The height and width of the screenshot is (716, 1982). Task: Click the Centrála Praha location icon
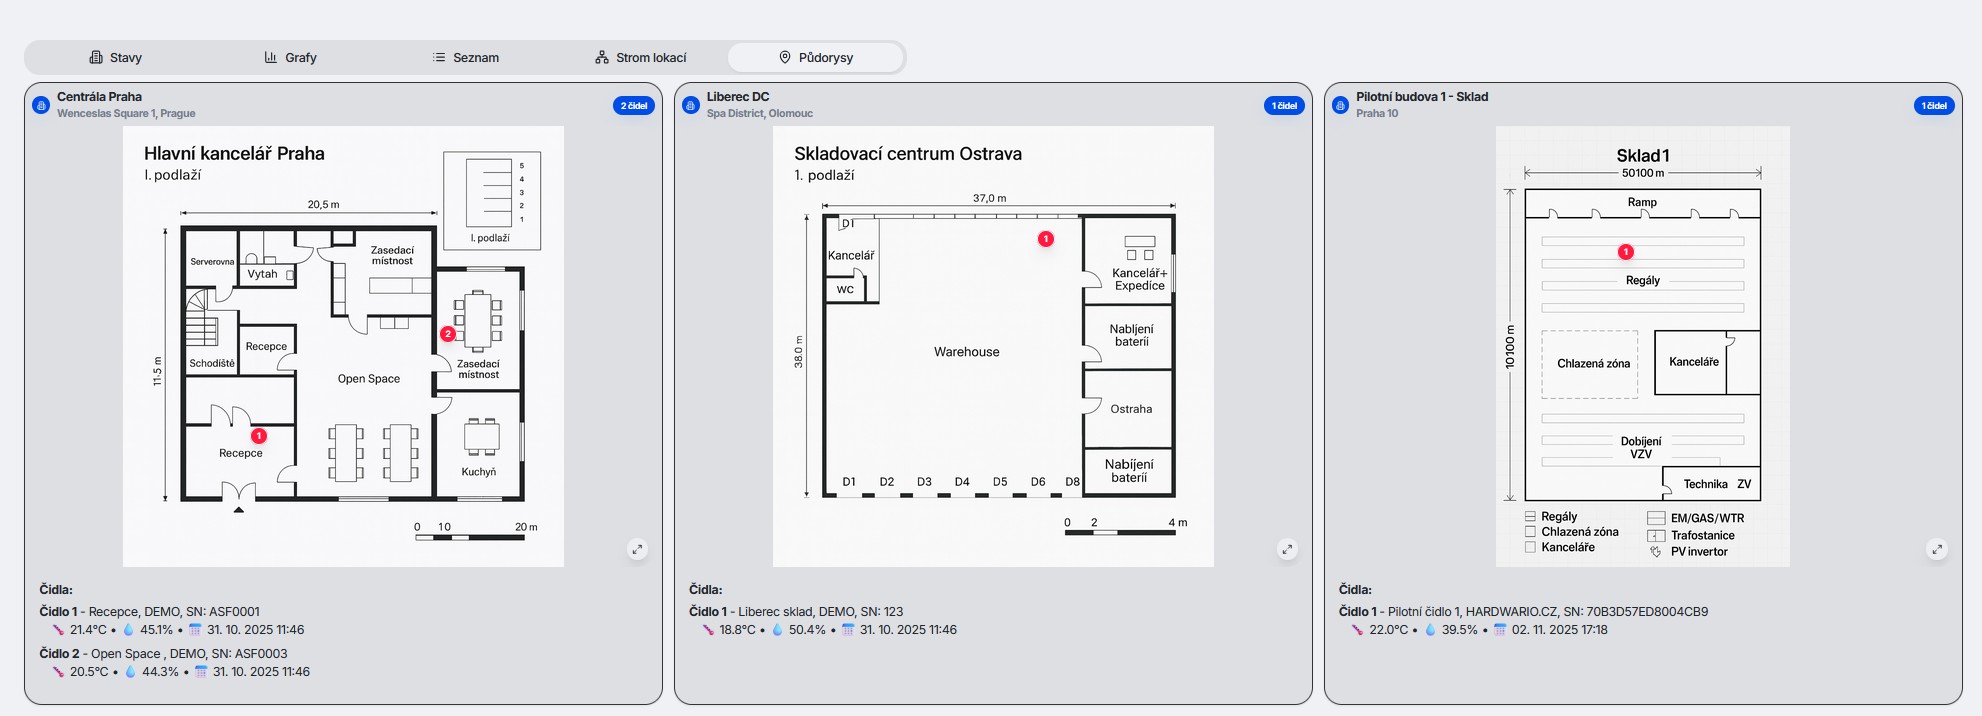point(41,105)
